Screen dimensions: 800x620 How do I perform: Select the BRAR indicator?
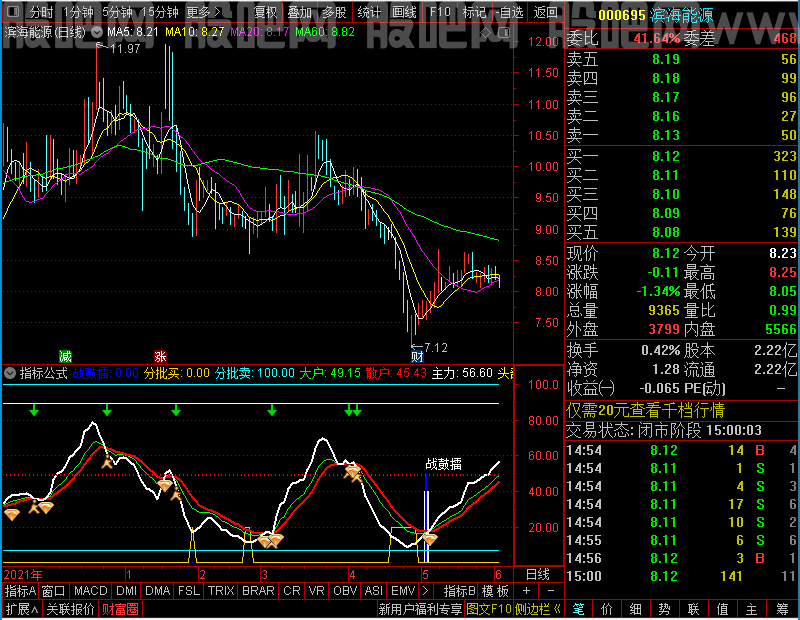coord(258,591)
